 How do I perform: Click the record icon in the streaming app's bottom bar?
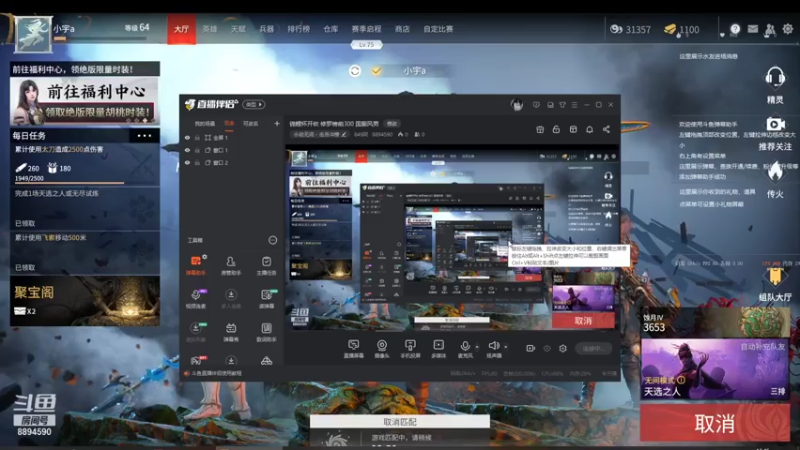click(x=530, y=348)
